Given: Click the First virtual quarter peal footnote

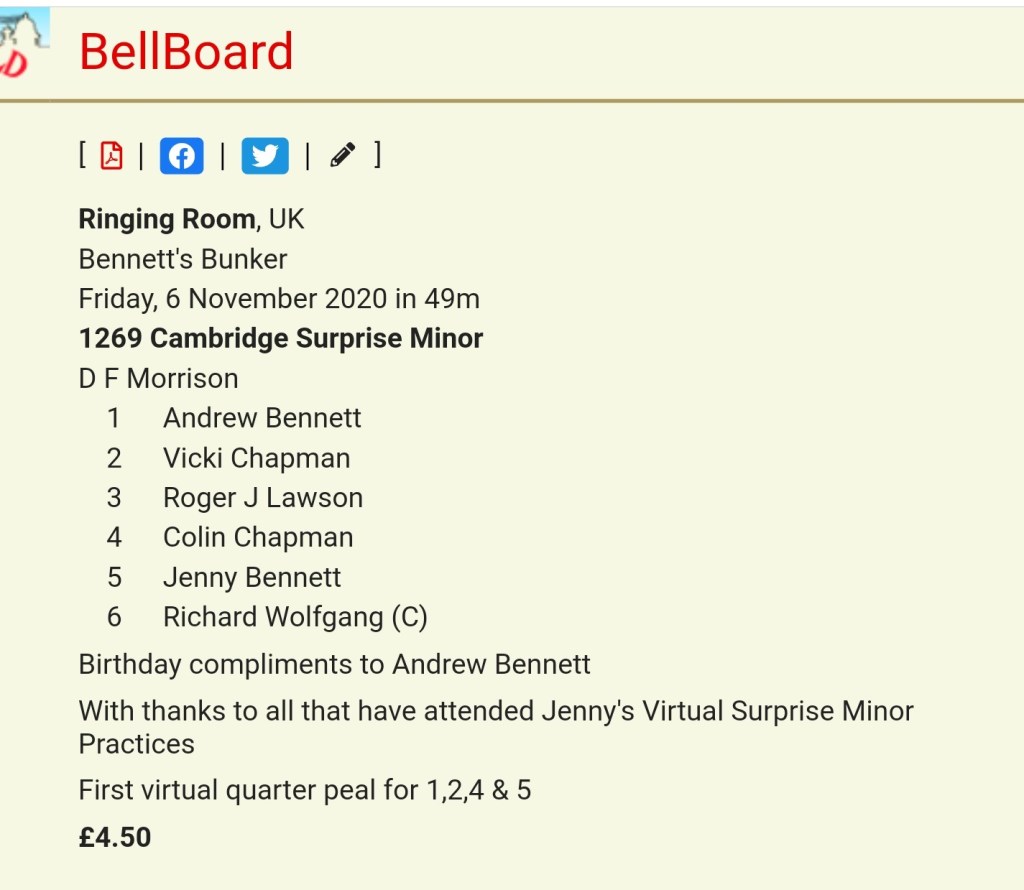Looking at the screenshot, I should tap(305, 791).
